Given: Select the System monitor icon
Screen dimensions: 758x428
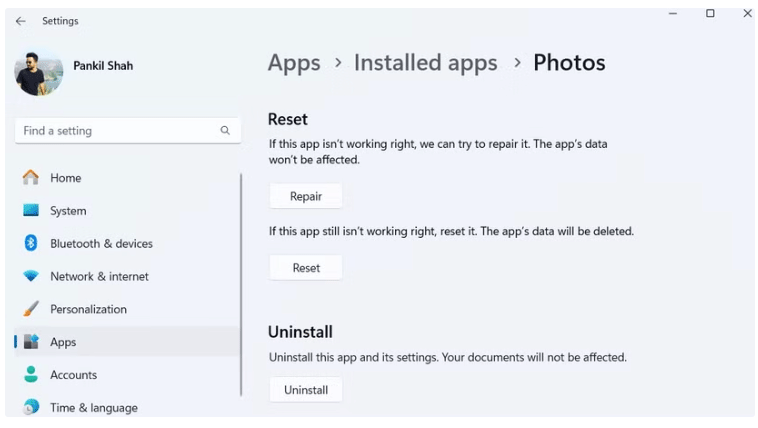Looking at the screenshot, I should (31, 211).
